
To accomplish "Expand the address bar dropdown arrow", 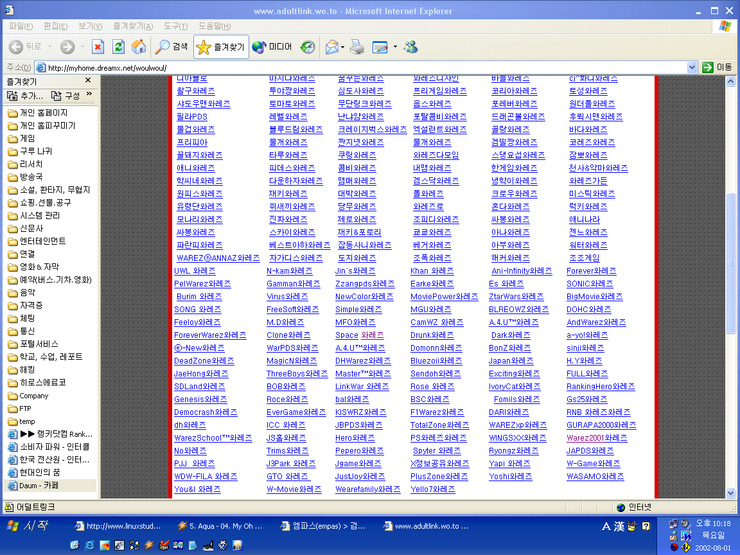I will click(692, 67).
